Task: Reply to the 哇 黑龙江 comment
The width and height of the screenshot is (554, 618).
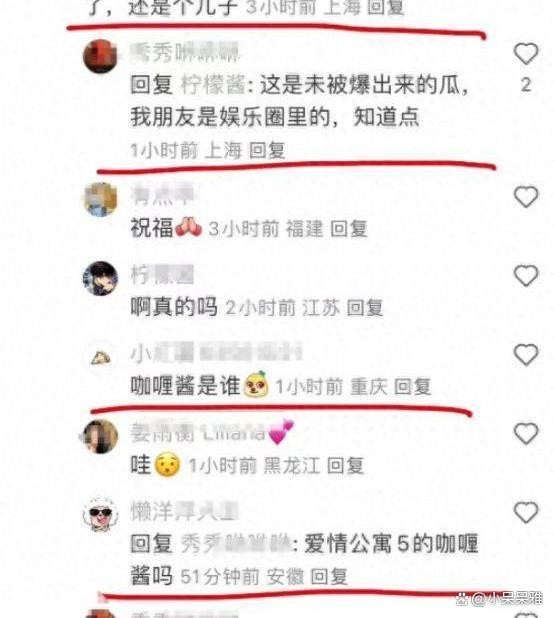Action: (x=345, y=465)
